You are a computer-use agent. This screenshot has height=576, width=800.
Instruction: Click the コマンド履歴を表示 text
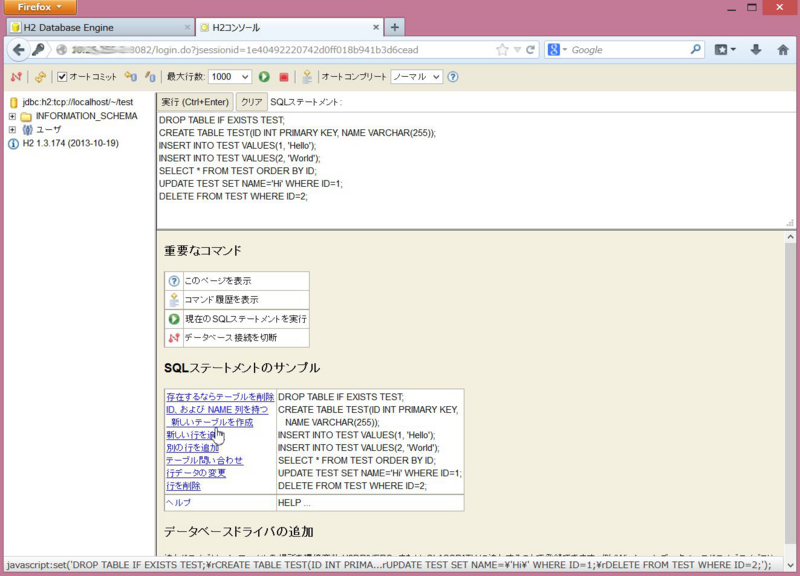[x=221, y=299]
